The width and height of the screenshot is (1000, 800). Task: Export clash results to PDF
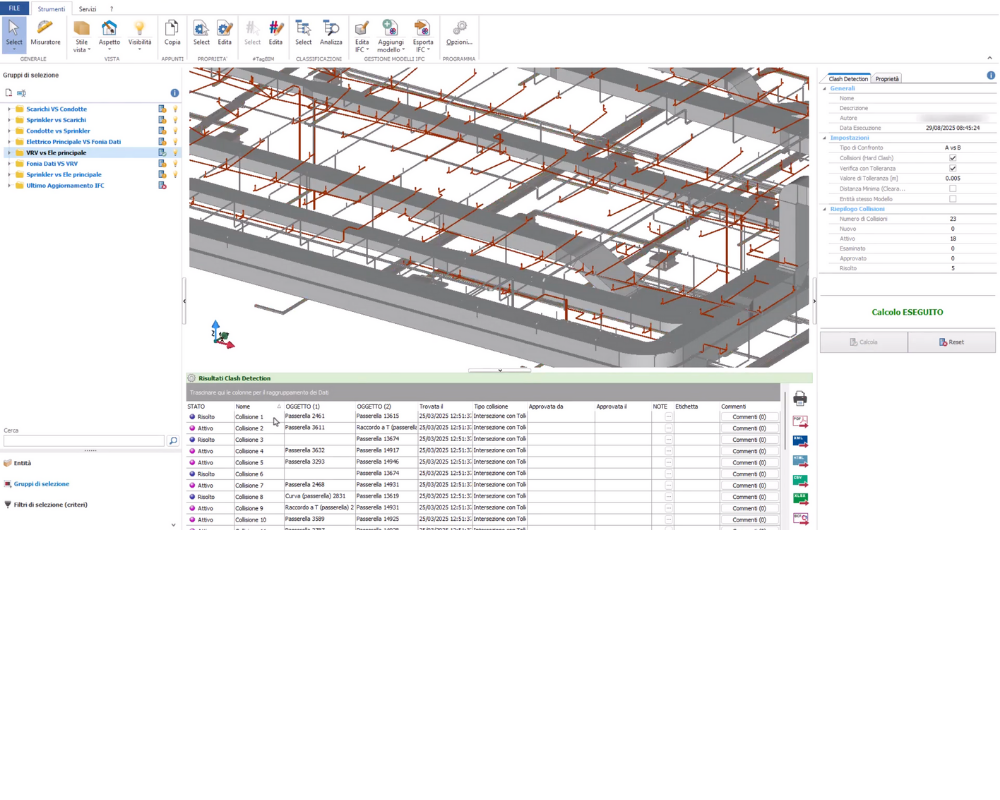(x=800, y=421)
